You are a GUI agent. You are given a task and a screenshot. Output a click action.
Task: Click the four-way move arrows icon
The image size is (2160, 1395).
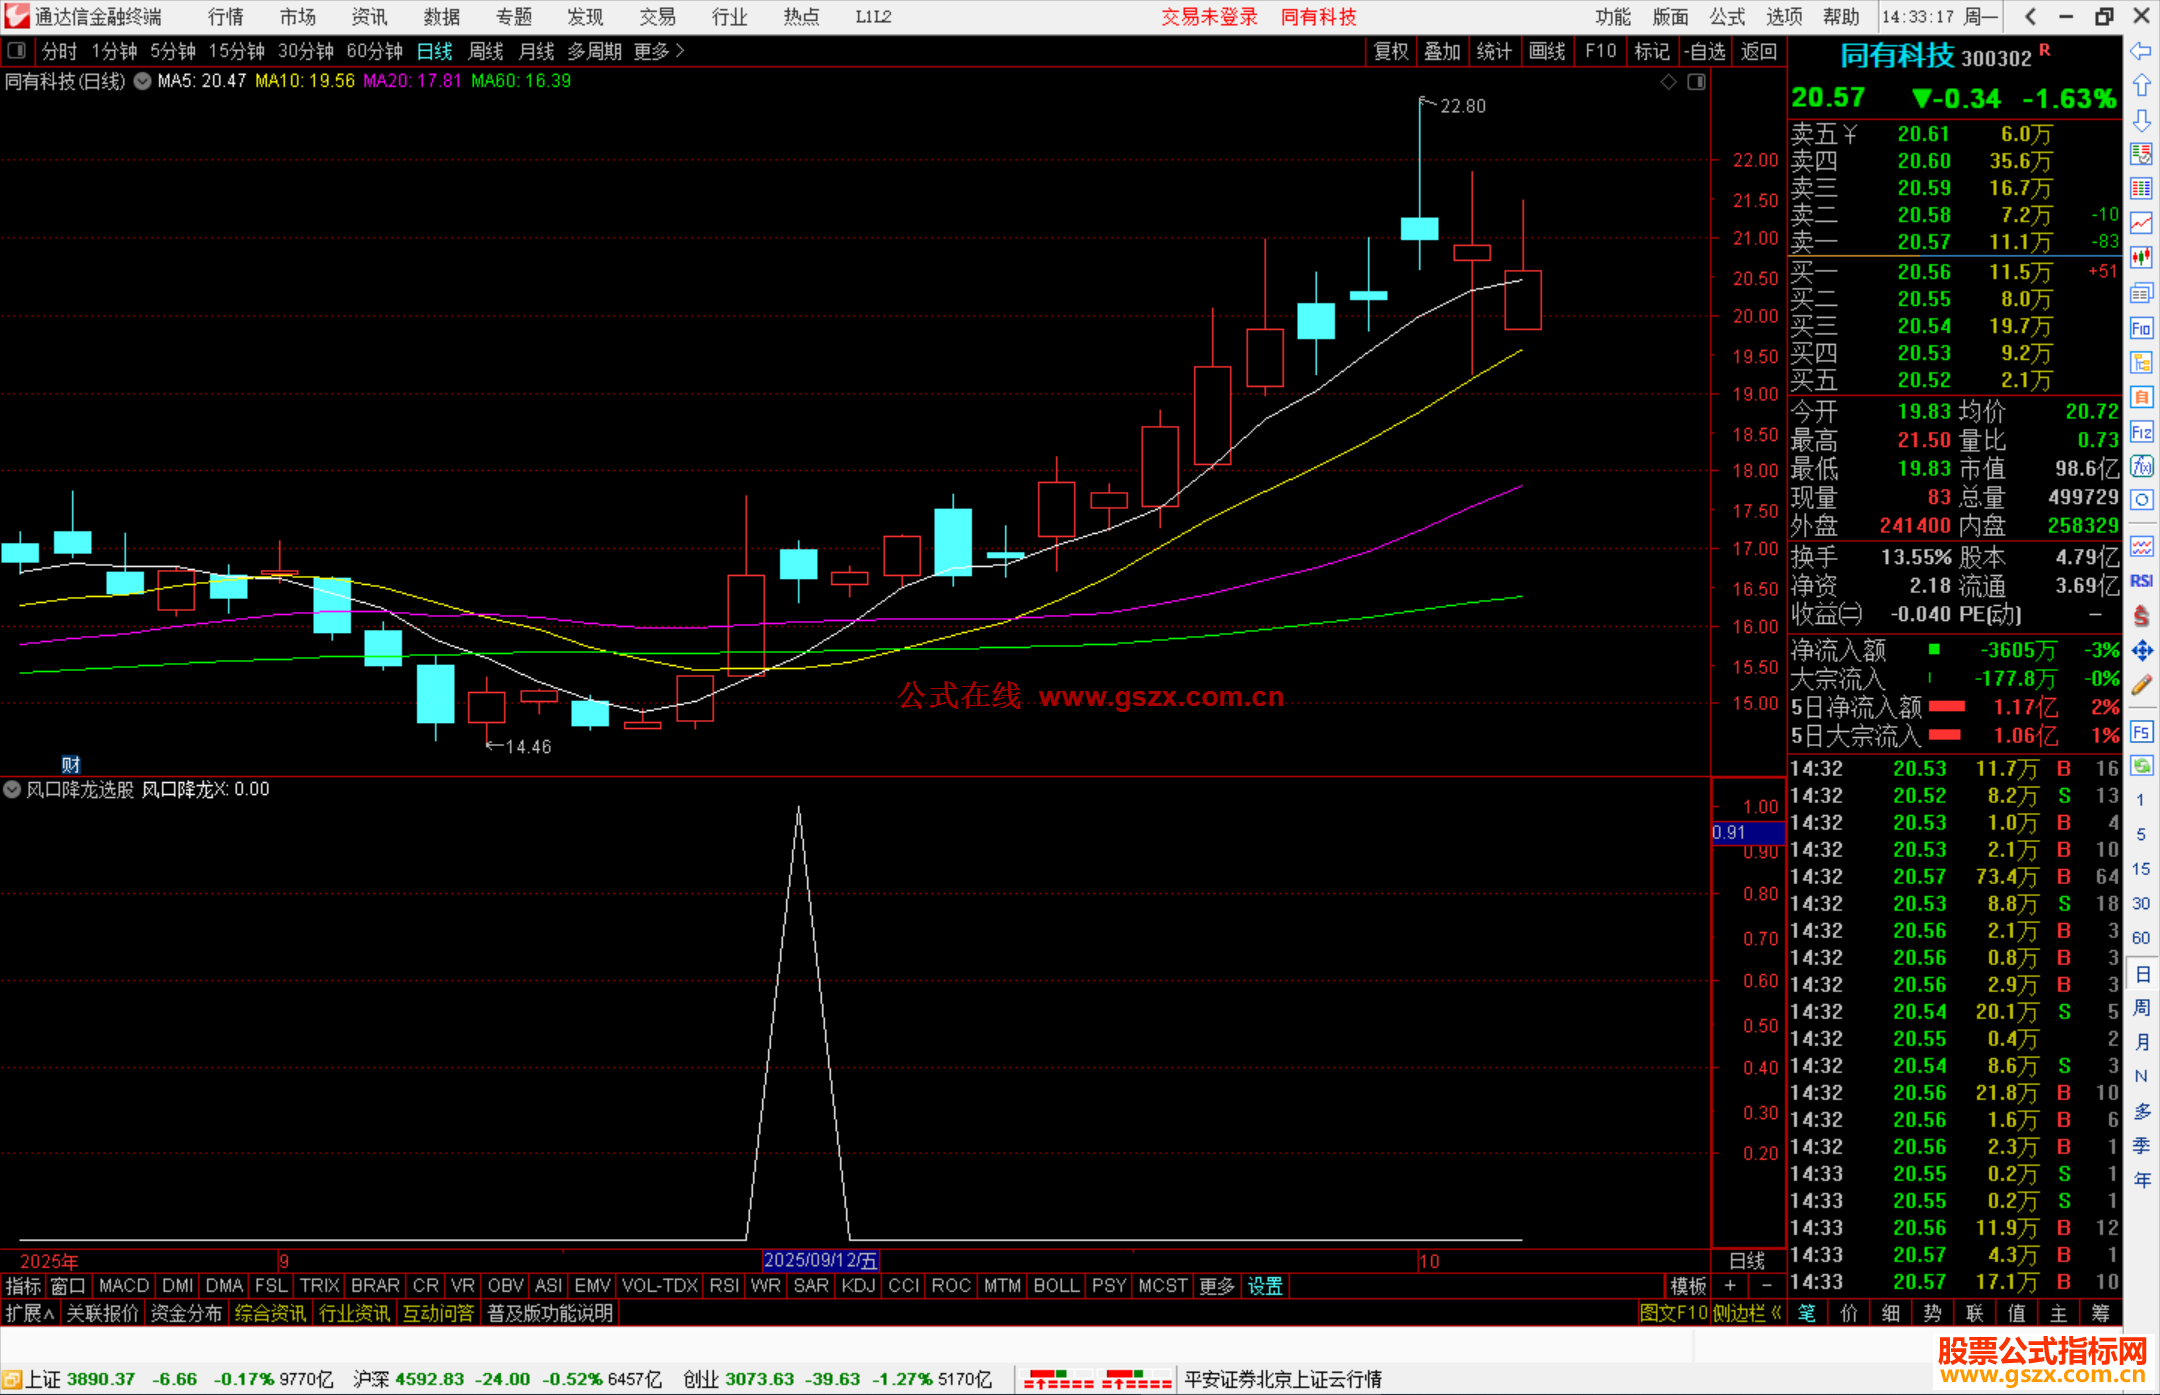(x=2141, y=651)
